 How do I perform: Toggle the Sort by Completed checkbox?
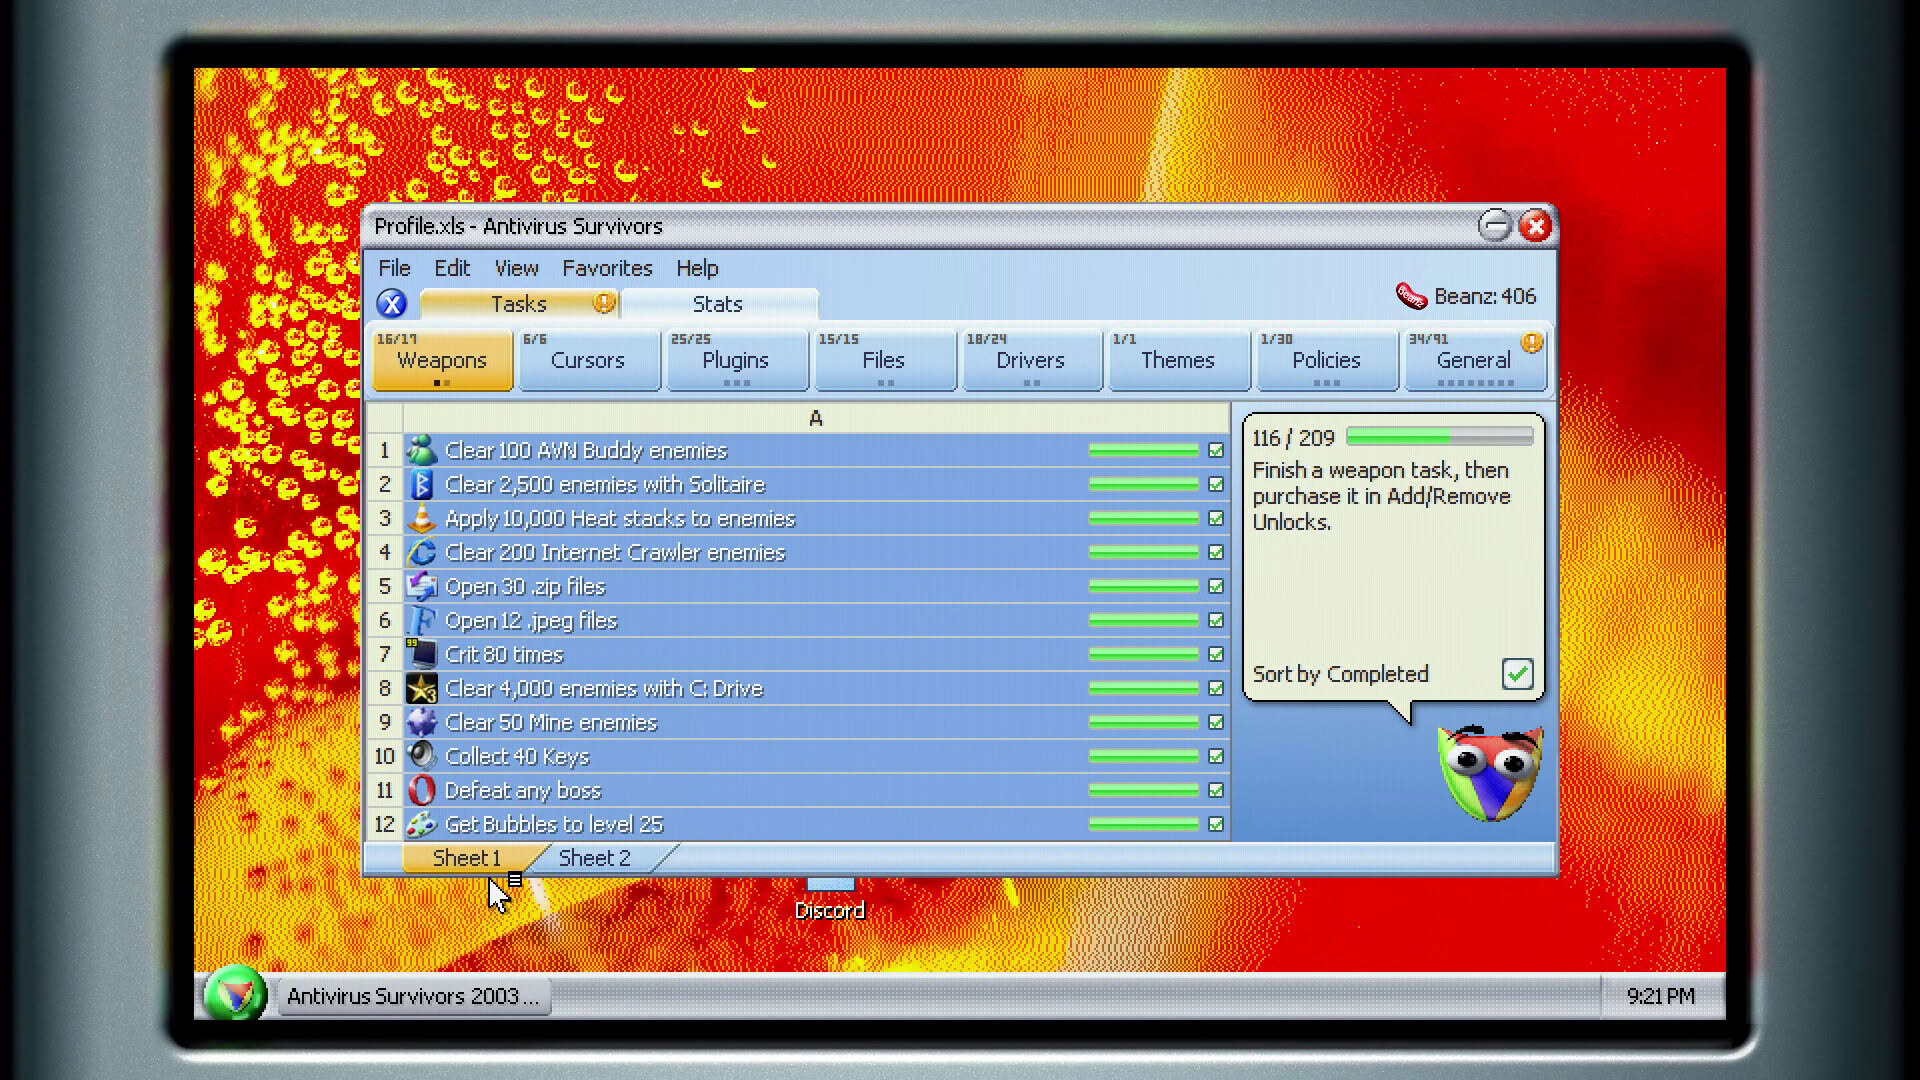1517,674
